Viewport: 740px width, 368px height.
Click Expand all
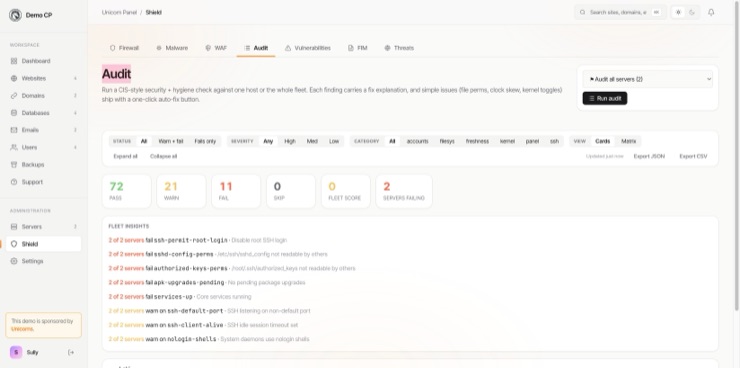(125, 156)
